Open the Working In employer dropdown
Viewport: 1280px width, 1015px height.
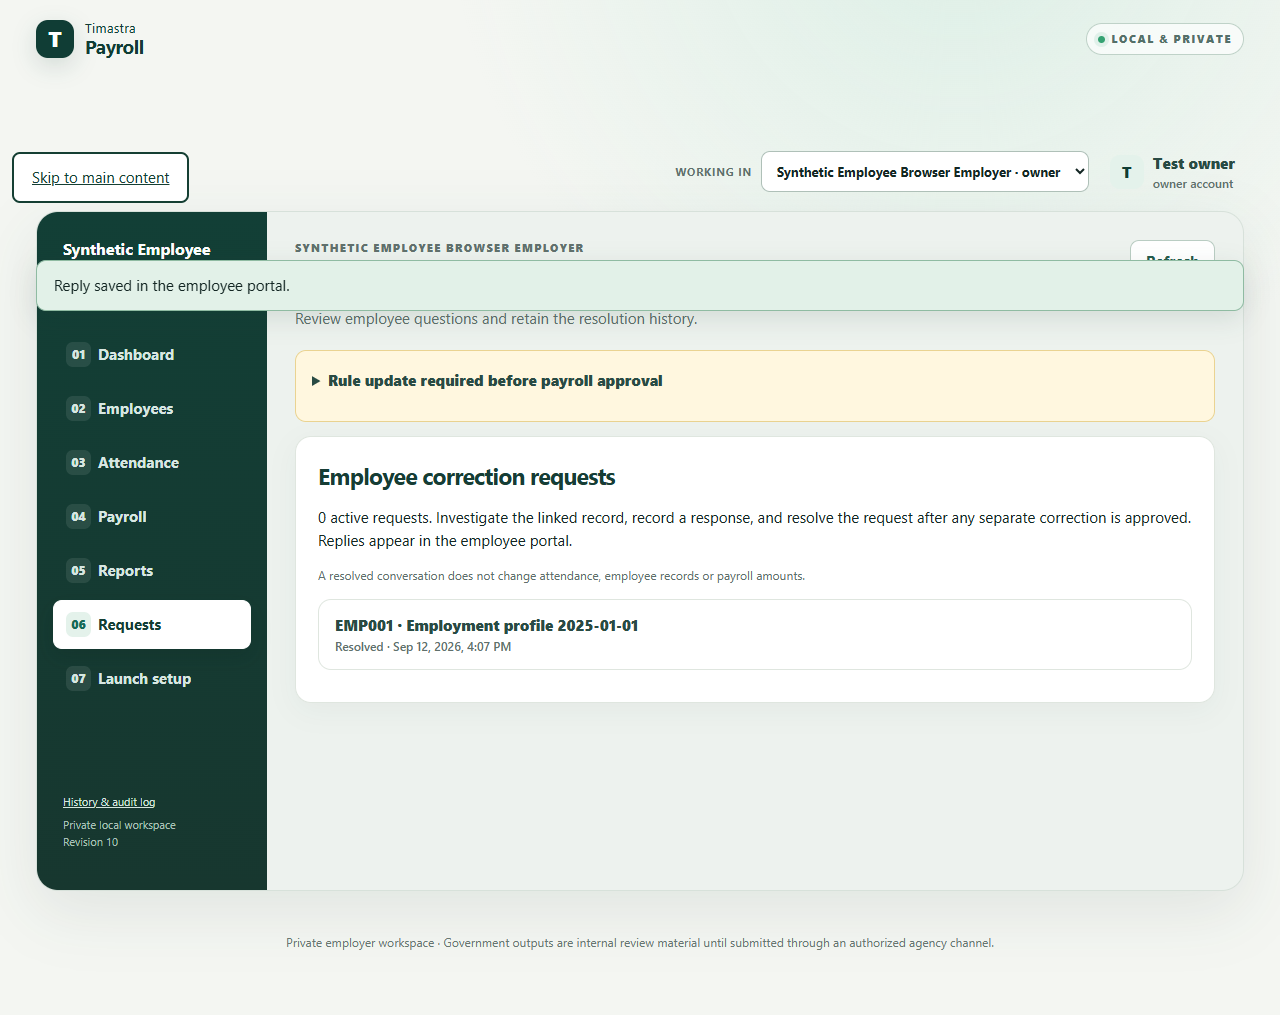coord(925,172)
